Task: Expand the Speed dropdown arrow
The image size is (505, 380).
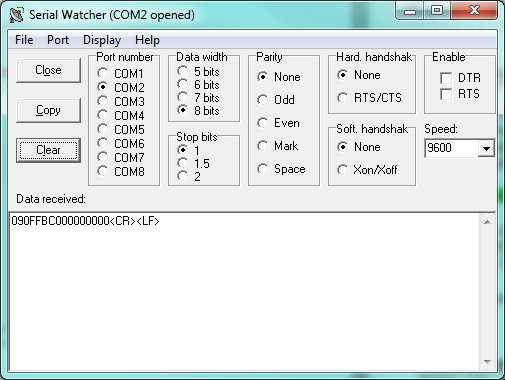Action: point(486,148)
